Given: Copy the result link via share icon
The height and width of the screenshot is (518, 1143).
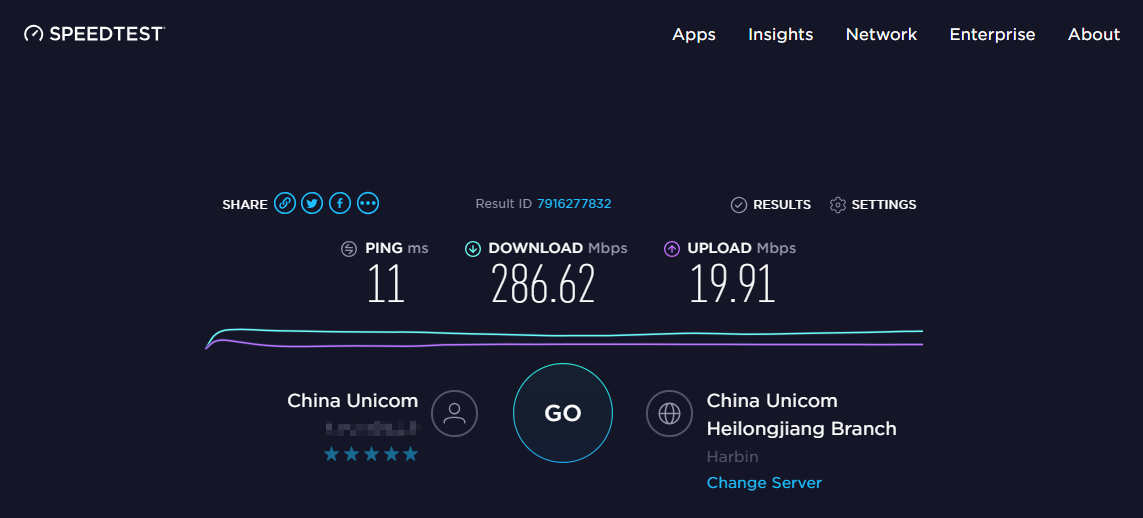Looking at the screenshot, I should click(285, 203).
